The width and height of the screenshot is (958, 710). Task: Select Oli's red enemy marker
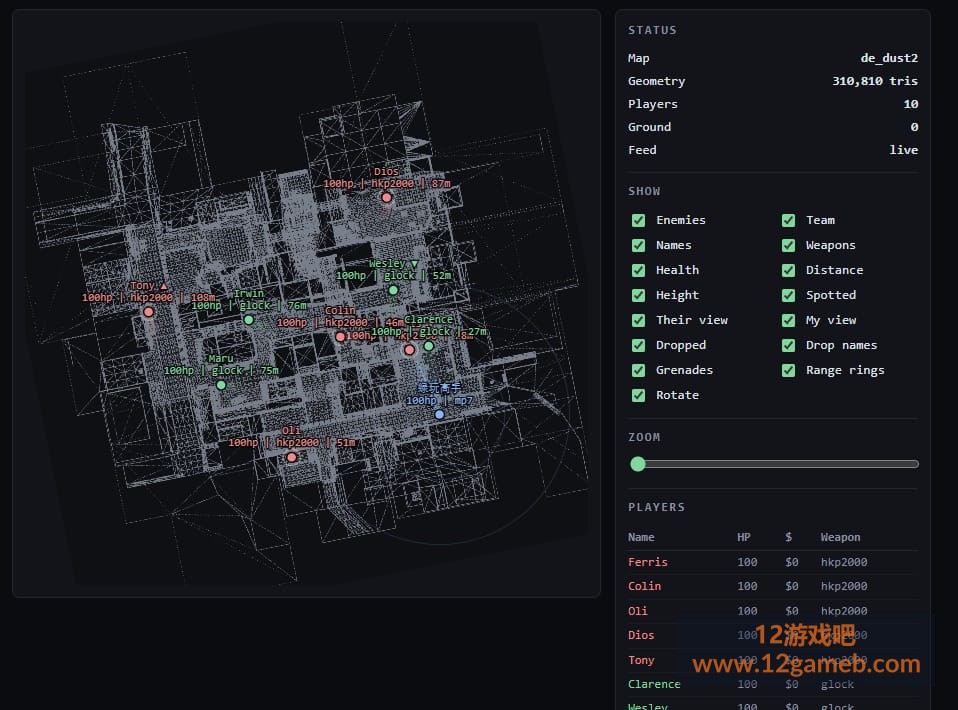292,457
